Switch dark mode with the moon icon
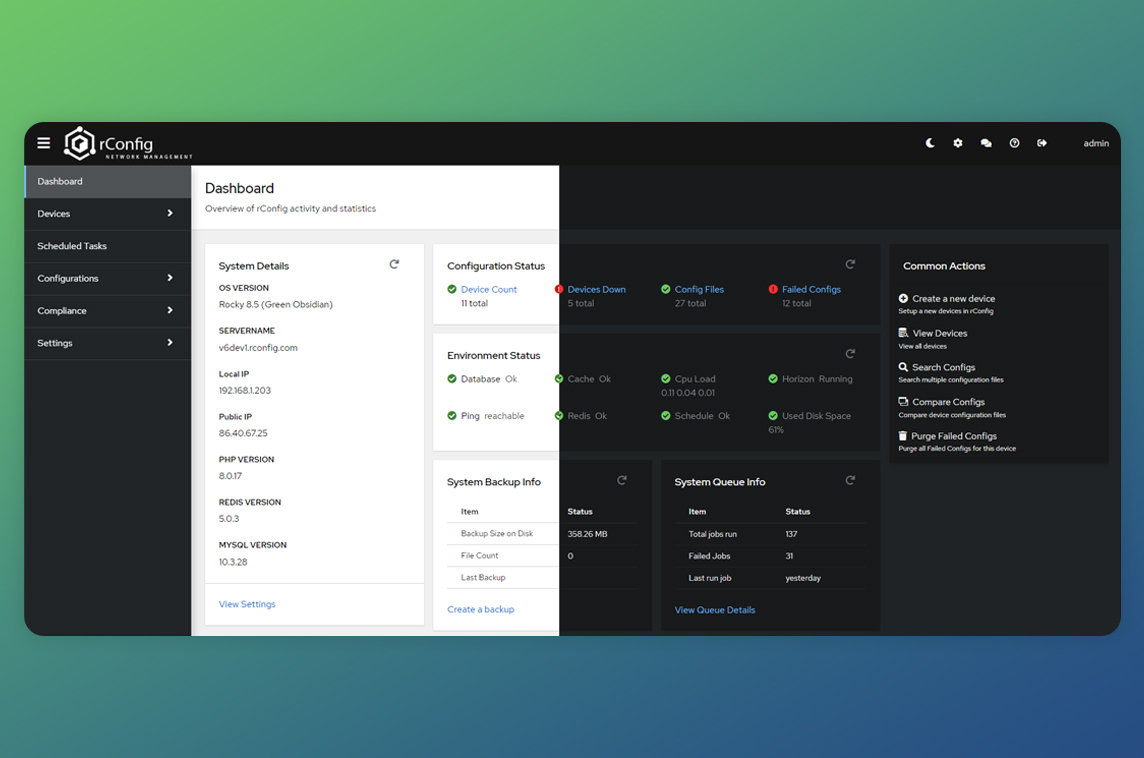This screenshot has height=758, width=1144. [x=930, y=143]
